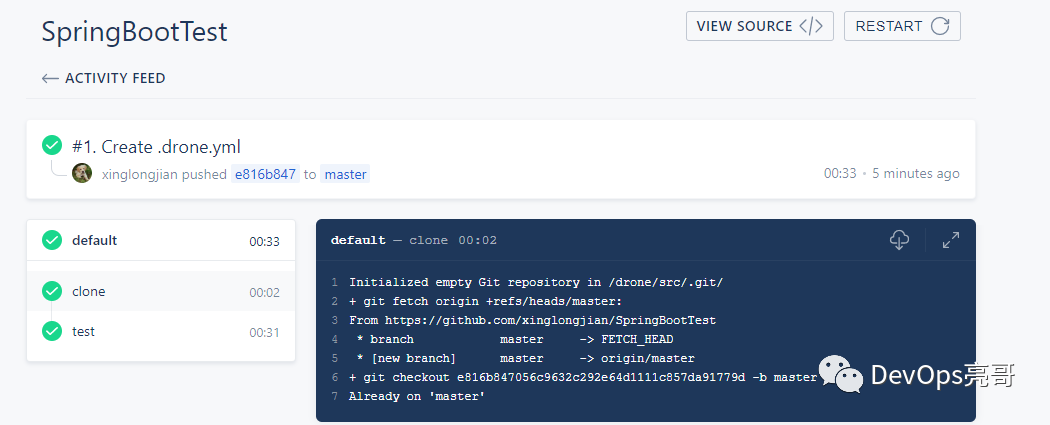This screenshot has height=425, width=1050.
Task: Download the clone step logs
Action: 899,240
